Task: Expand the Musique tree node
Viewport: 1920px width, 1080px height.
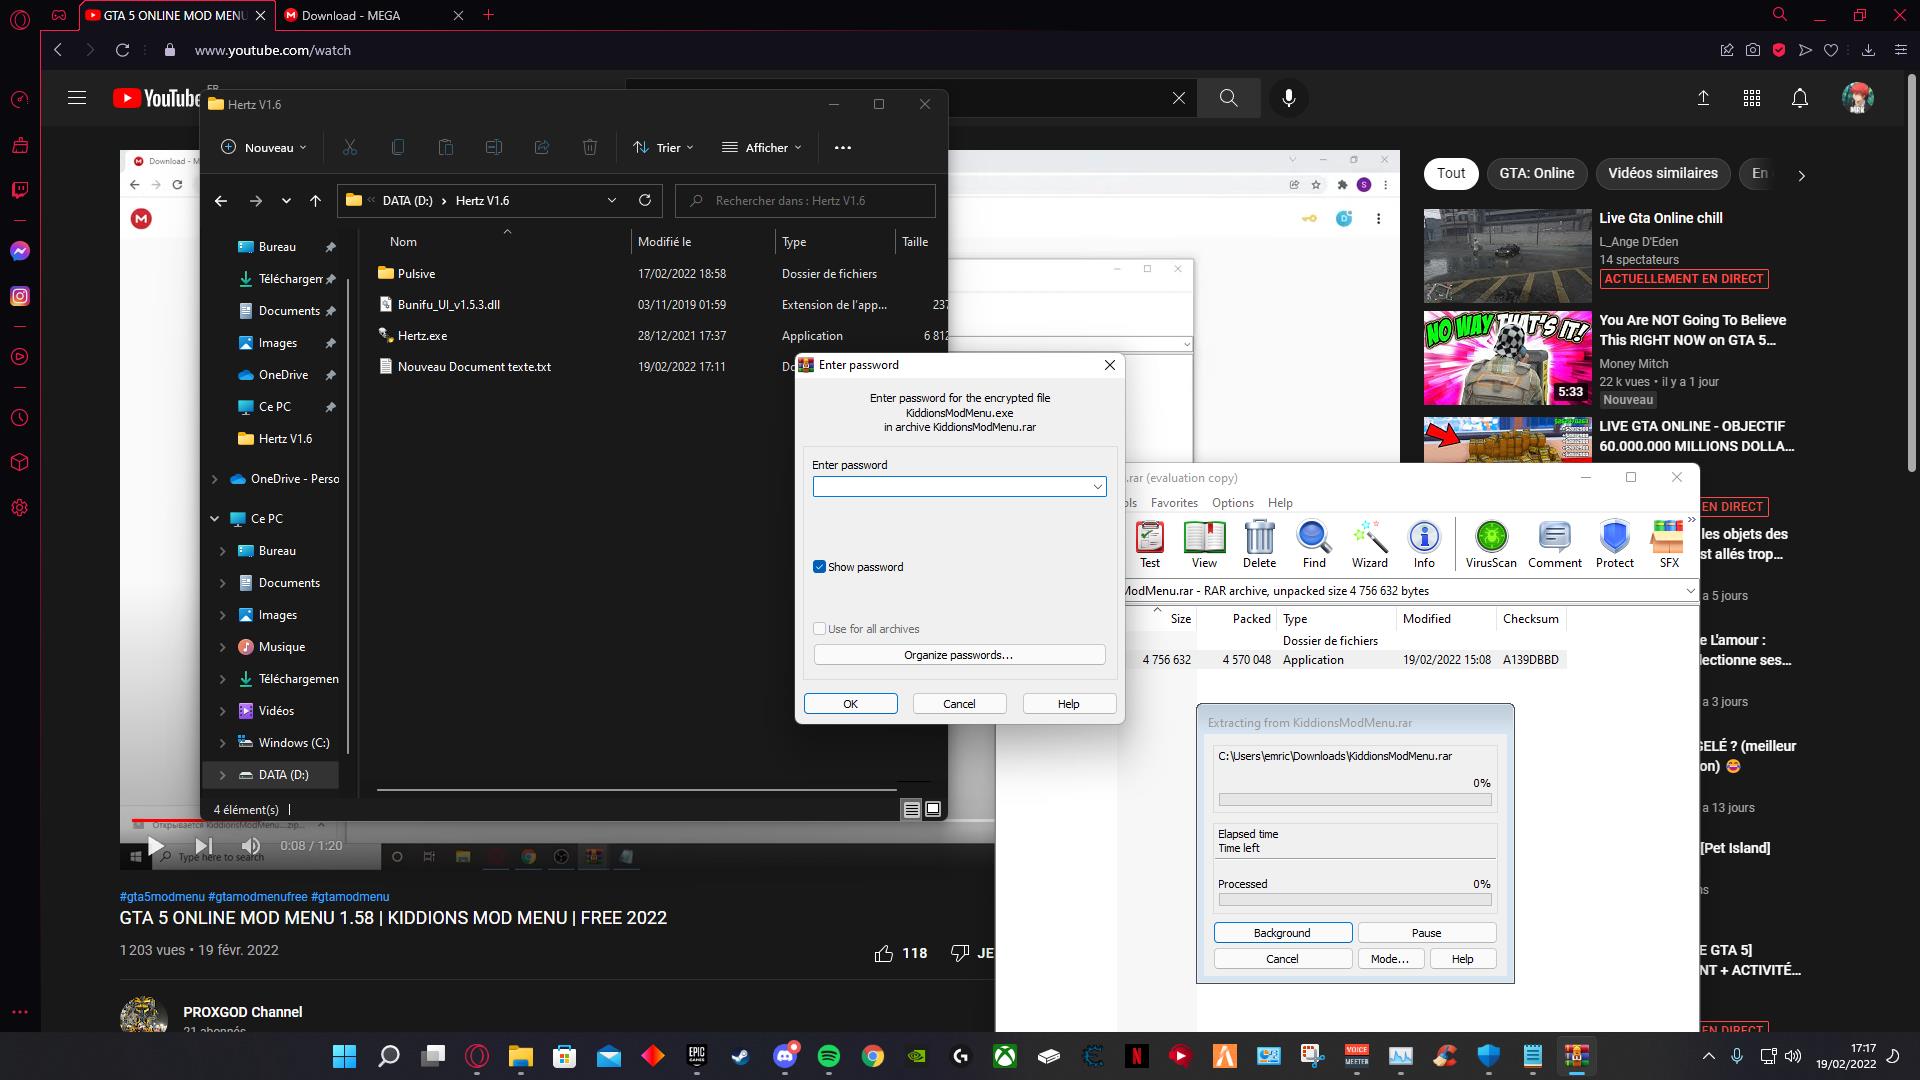Action: 222,647
